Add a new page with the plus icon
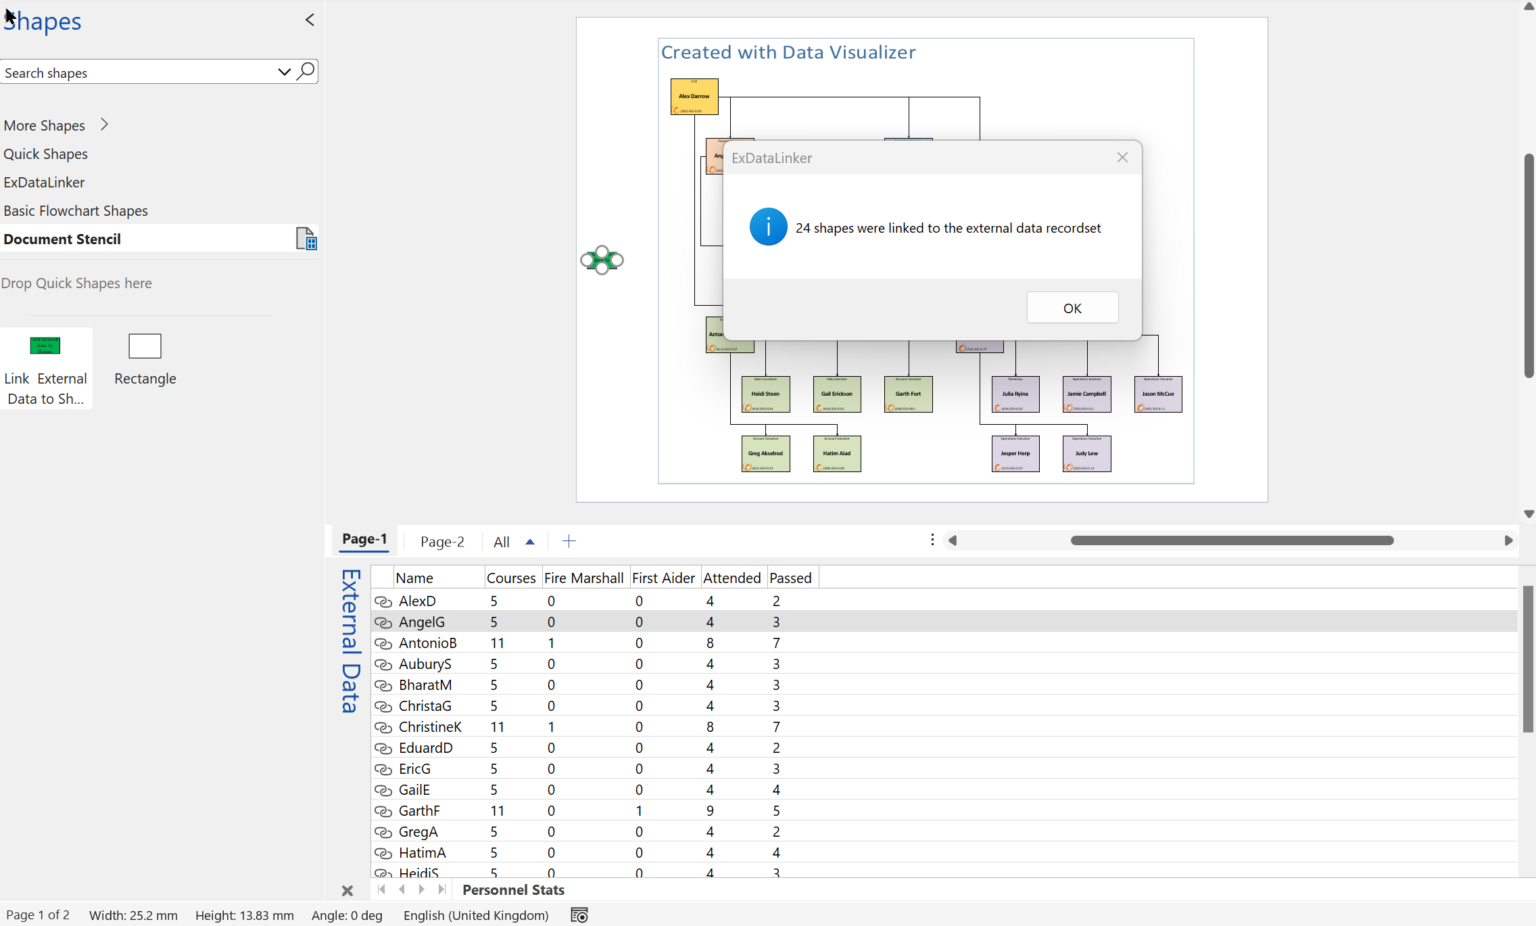The image size is (1536, 926). [x=568, y=540]
